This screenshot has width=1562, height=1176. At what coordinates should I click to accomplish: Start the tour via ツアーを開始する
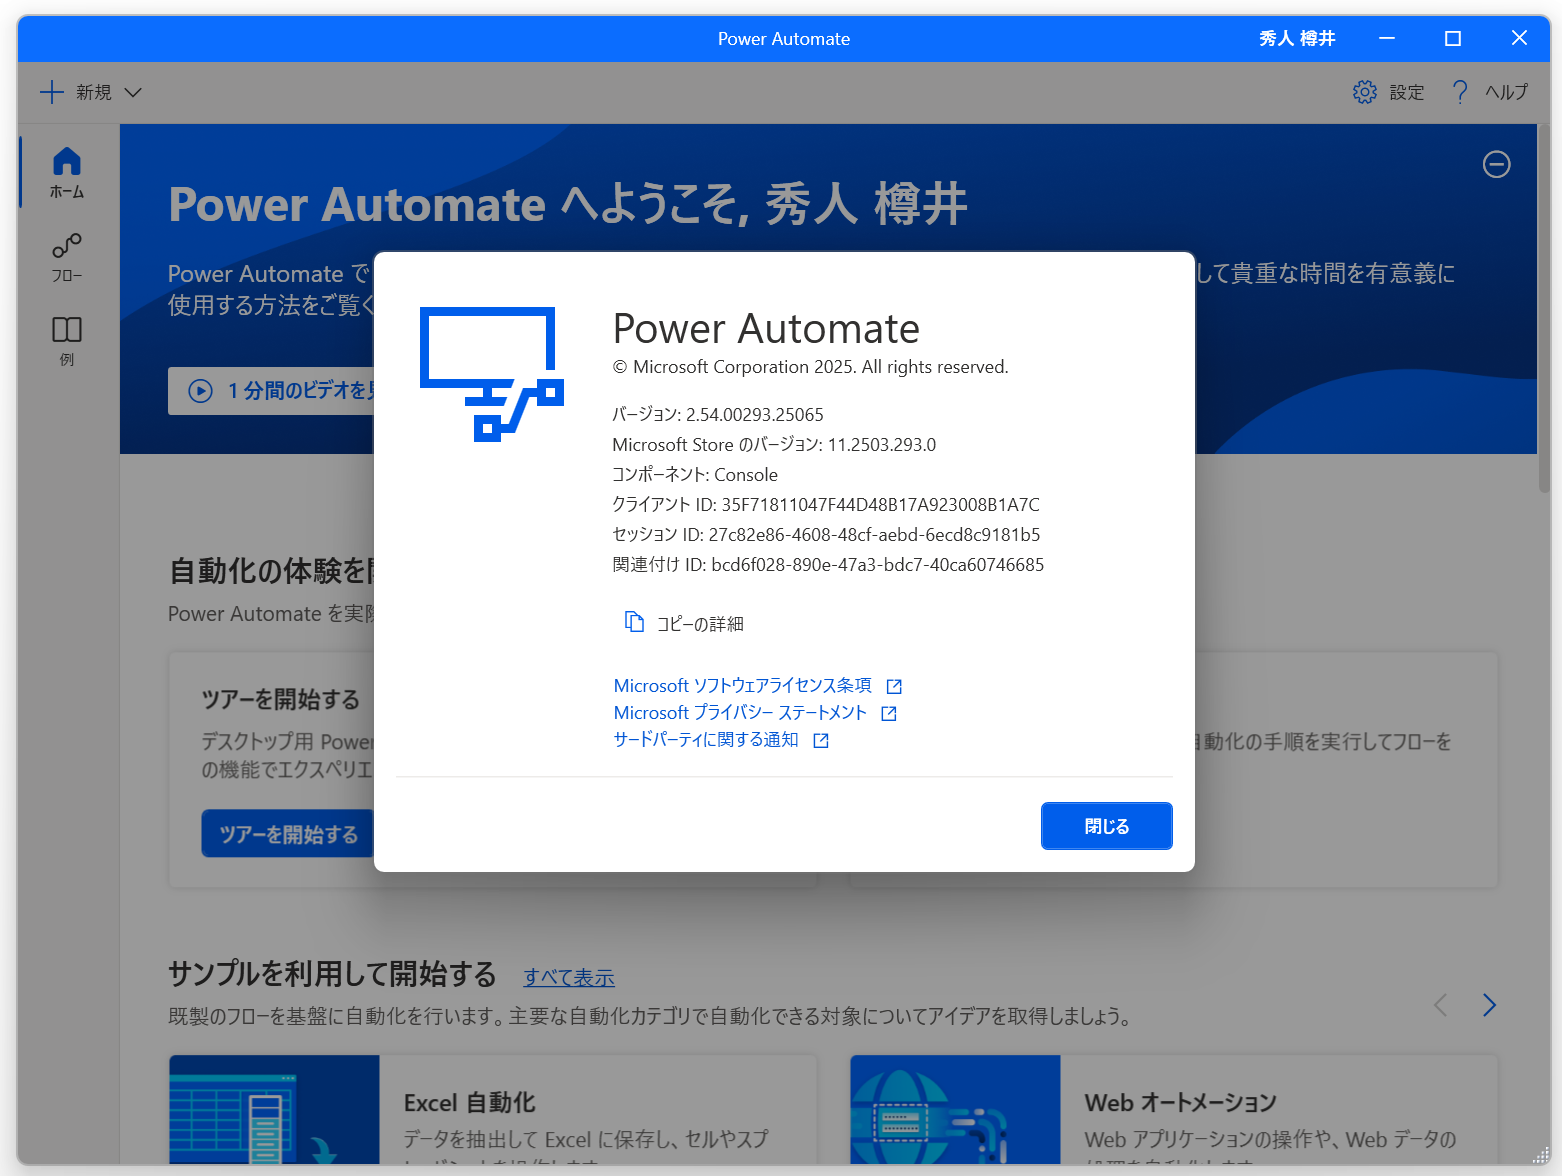pyautogui.click(x=287, y=833)
